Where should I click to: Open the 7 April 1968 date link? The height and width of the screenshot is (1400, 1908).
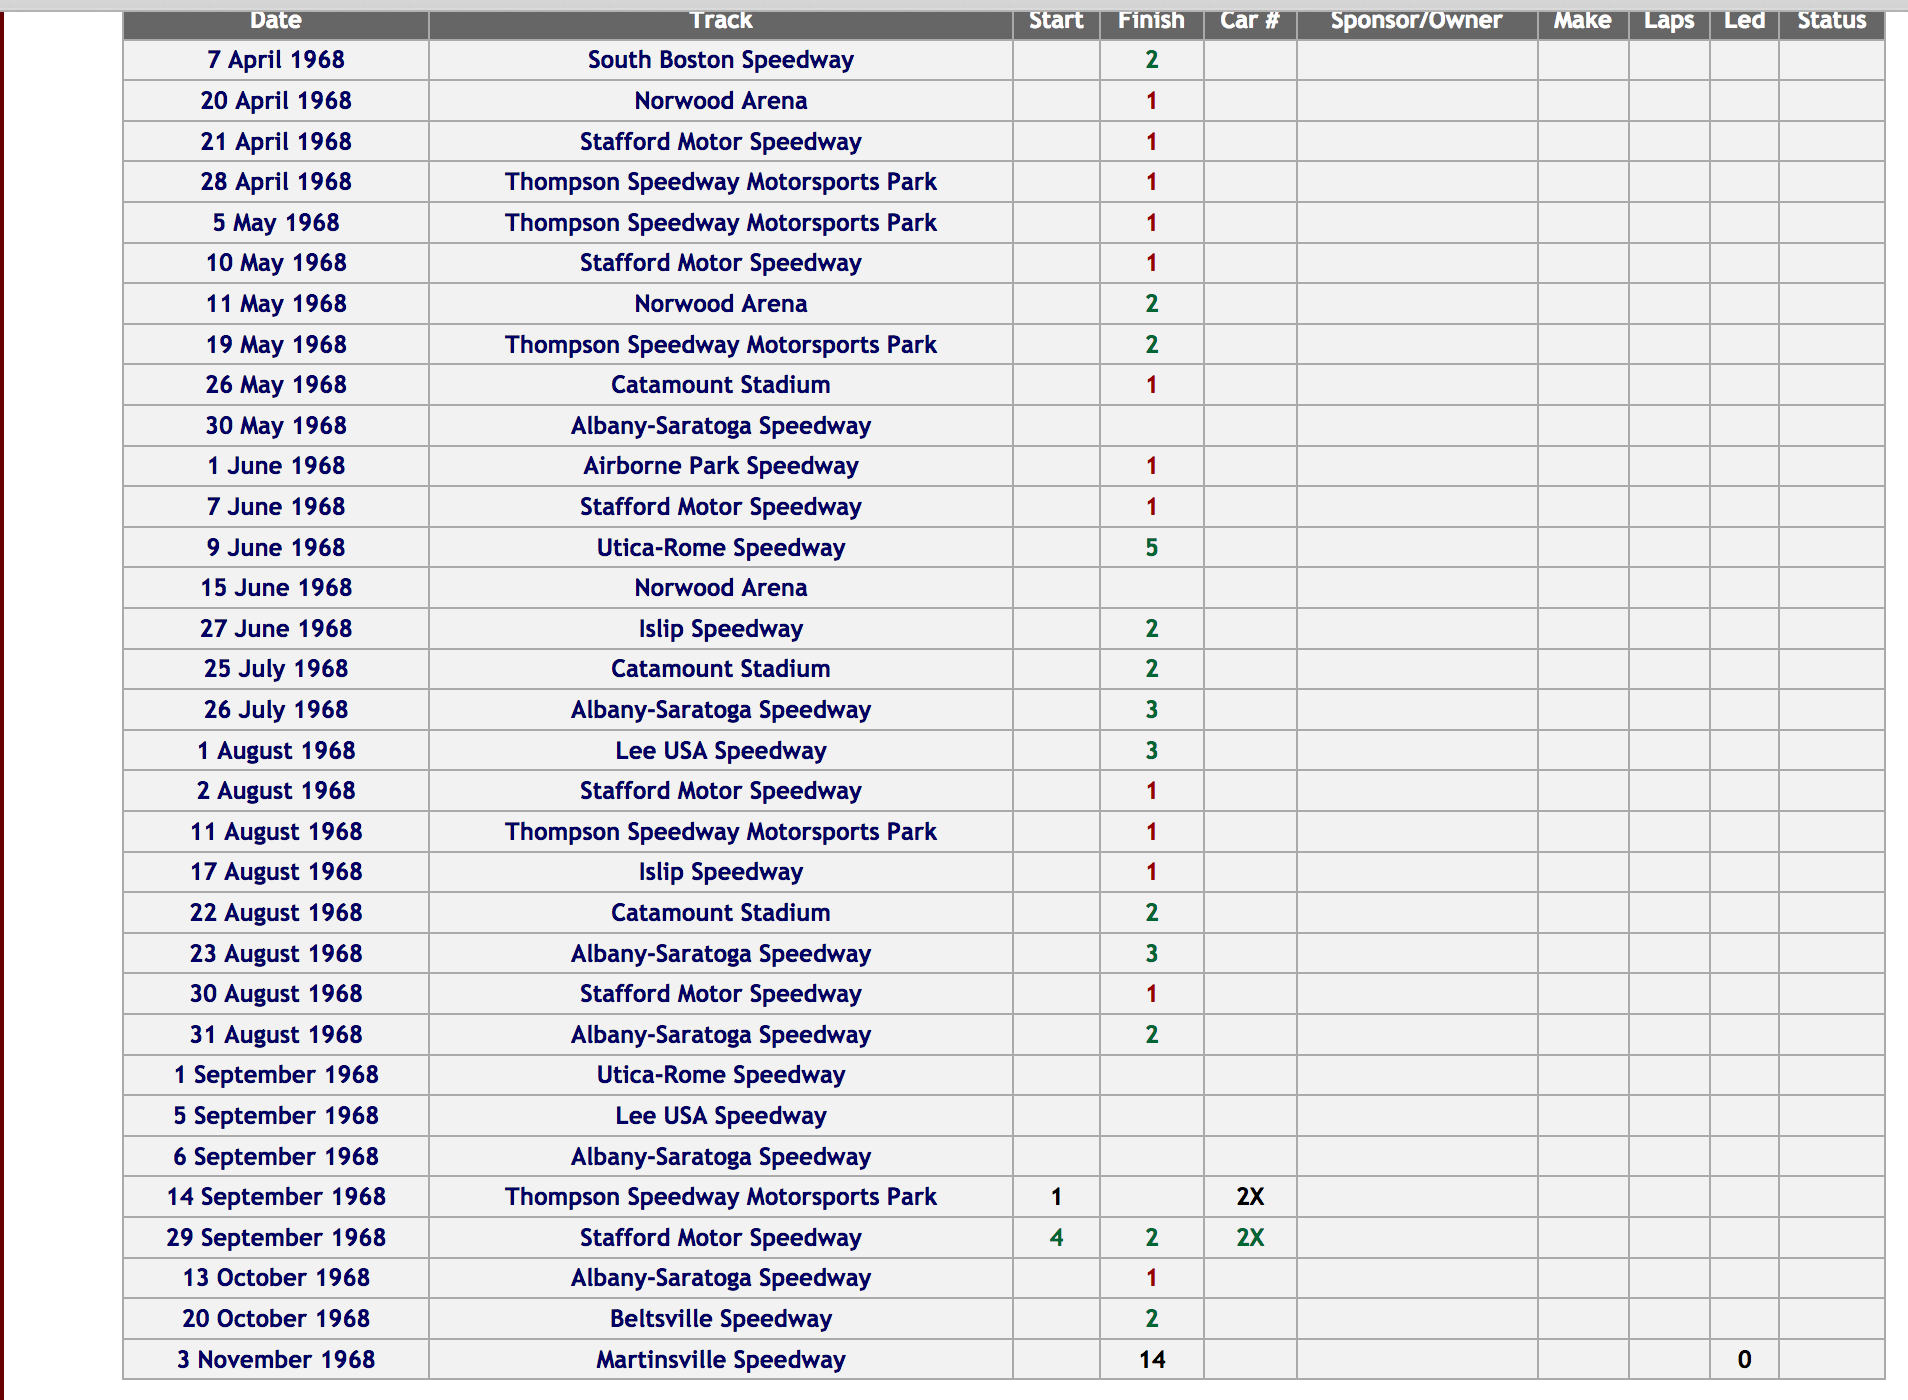tap(276, 60)
